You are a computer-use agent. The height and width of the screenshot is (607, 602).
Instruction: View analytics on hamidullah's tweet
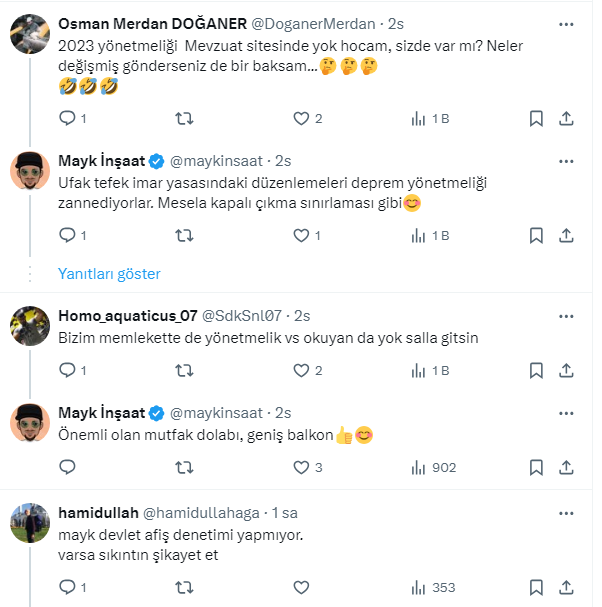[x=420, y=587]
